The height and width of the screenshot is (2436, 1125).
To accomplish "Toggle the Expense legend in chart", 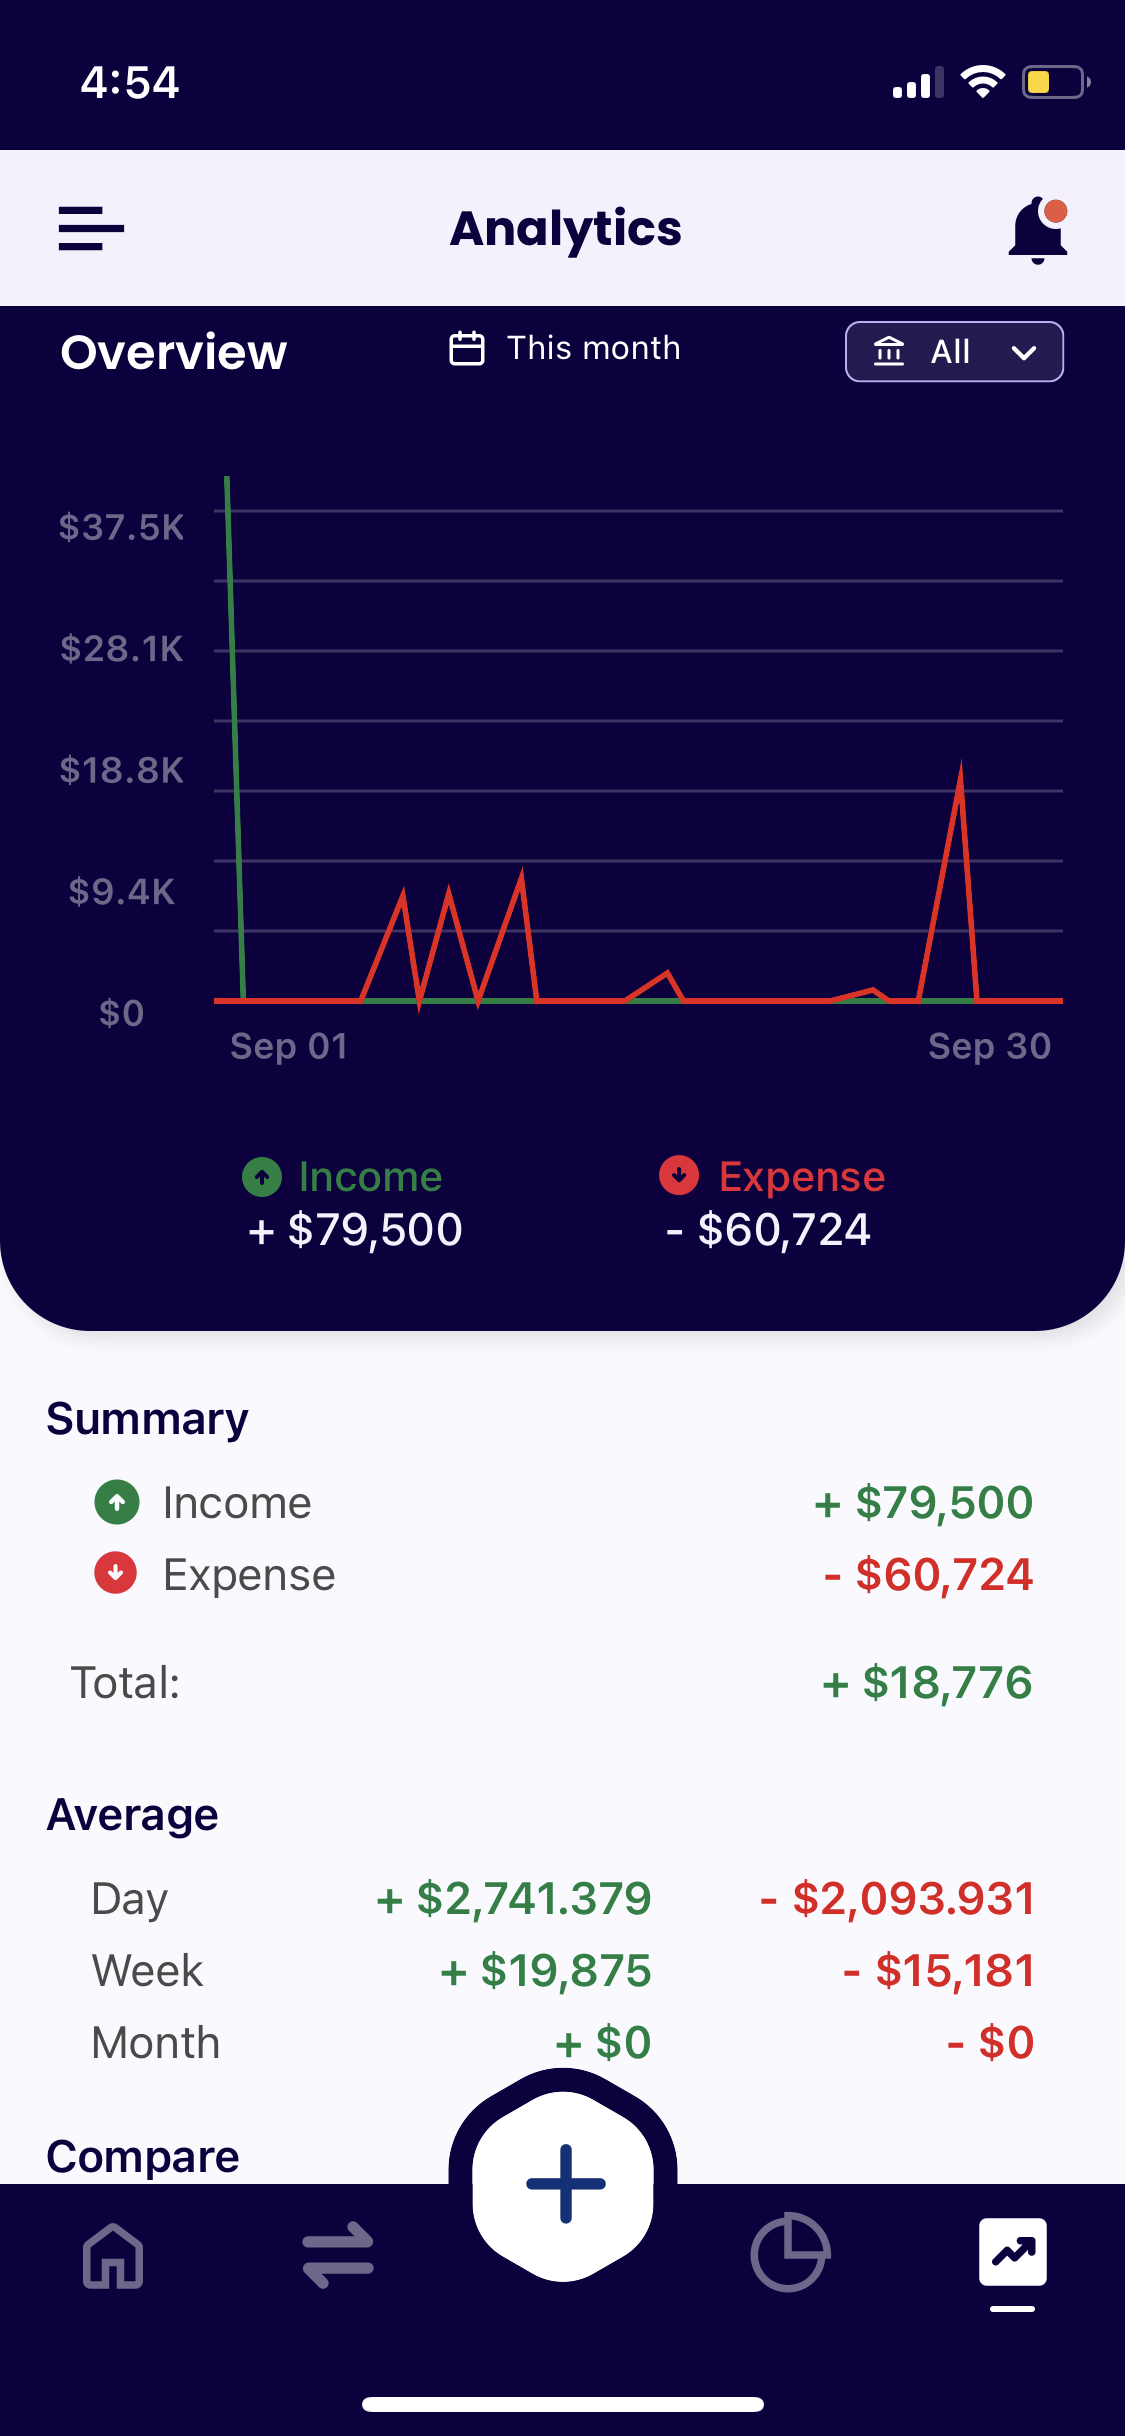I will coord(772,1177).
